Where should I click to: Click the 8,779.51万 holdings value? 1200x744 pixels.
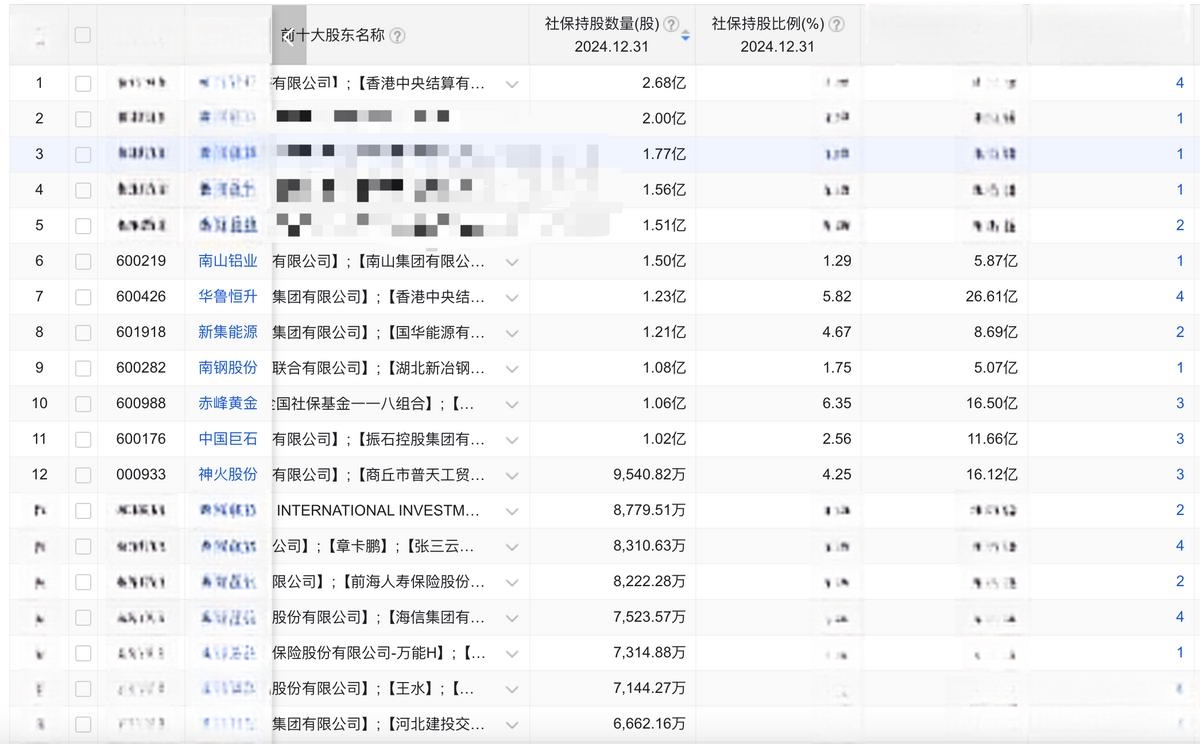649,511
